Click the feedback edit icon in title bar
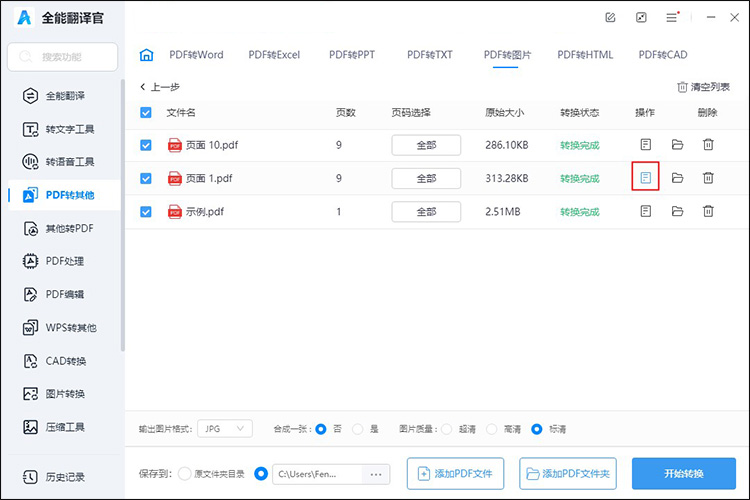This screenshot has width=750, height=500. pos(610,18)
